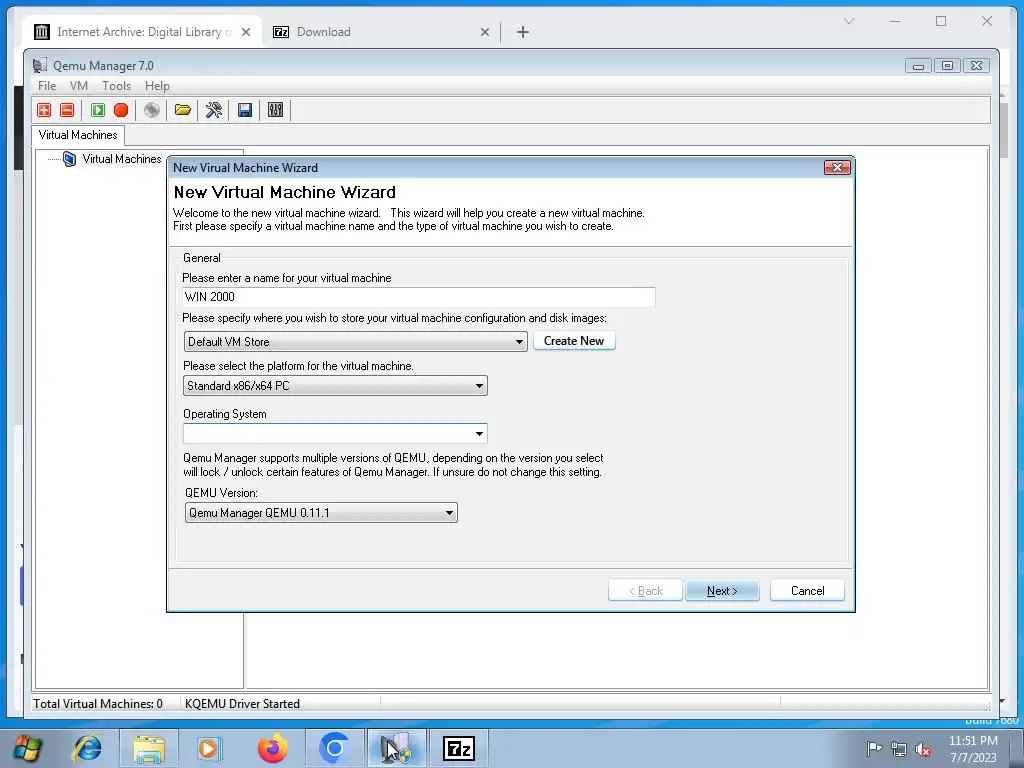The width and height of the screenshot is (1024, 768).
Task: Open the Help menu
Action: point(157,86)
